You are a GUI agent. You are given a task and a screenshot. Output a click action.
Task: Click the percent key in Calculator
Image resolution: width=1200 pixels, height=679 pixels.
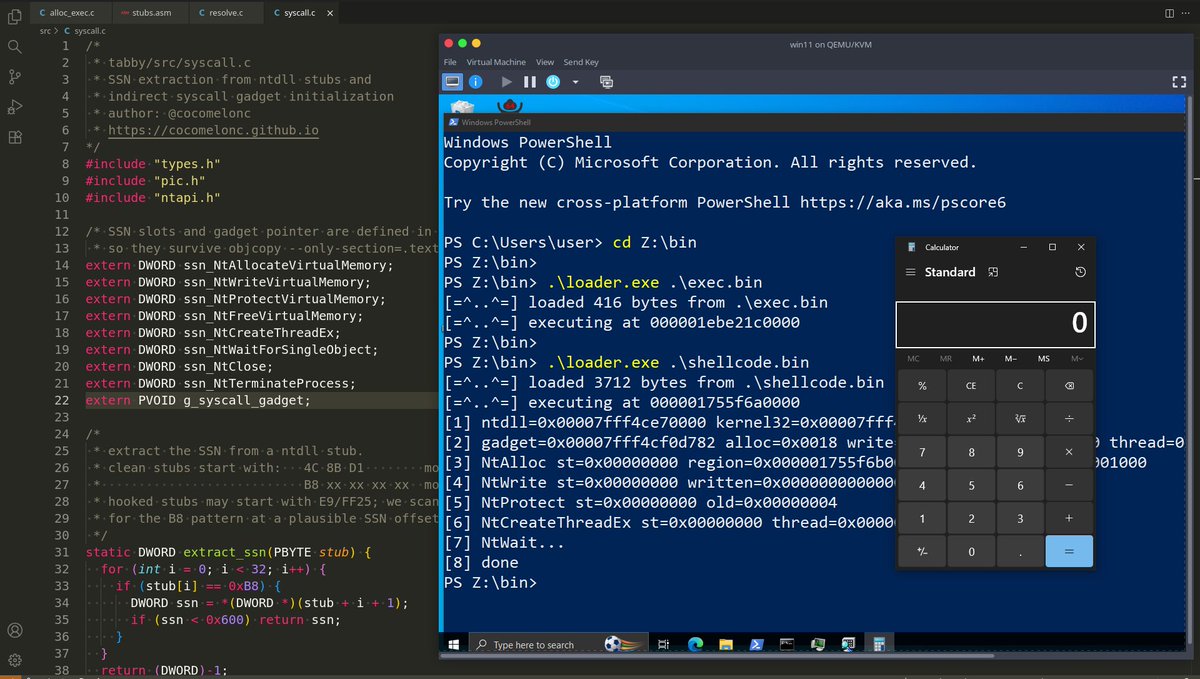[922, 385]
